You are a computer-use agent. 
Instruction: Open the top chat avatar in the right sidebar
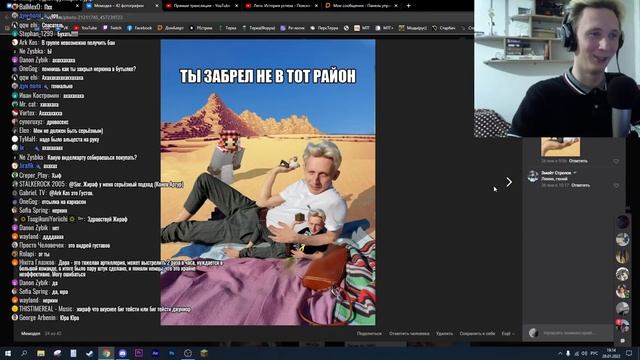tap(622, 222)
